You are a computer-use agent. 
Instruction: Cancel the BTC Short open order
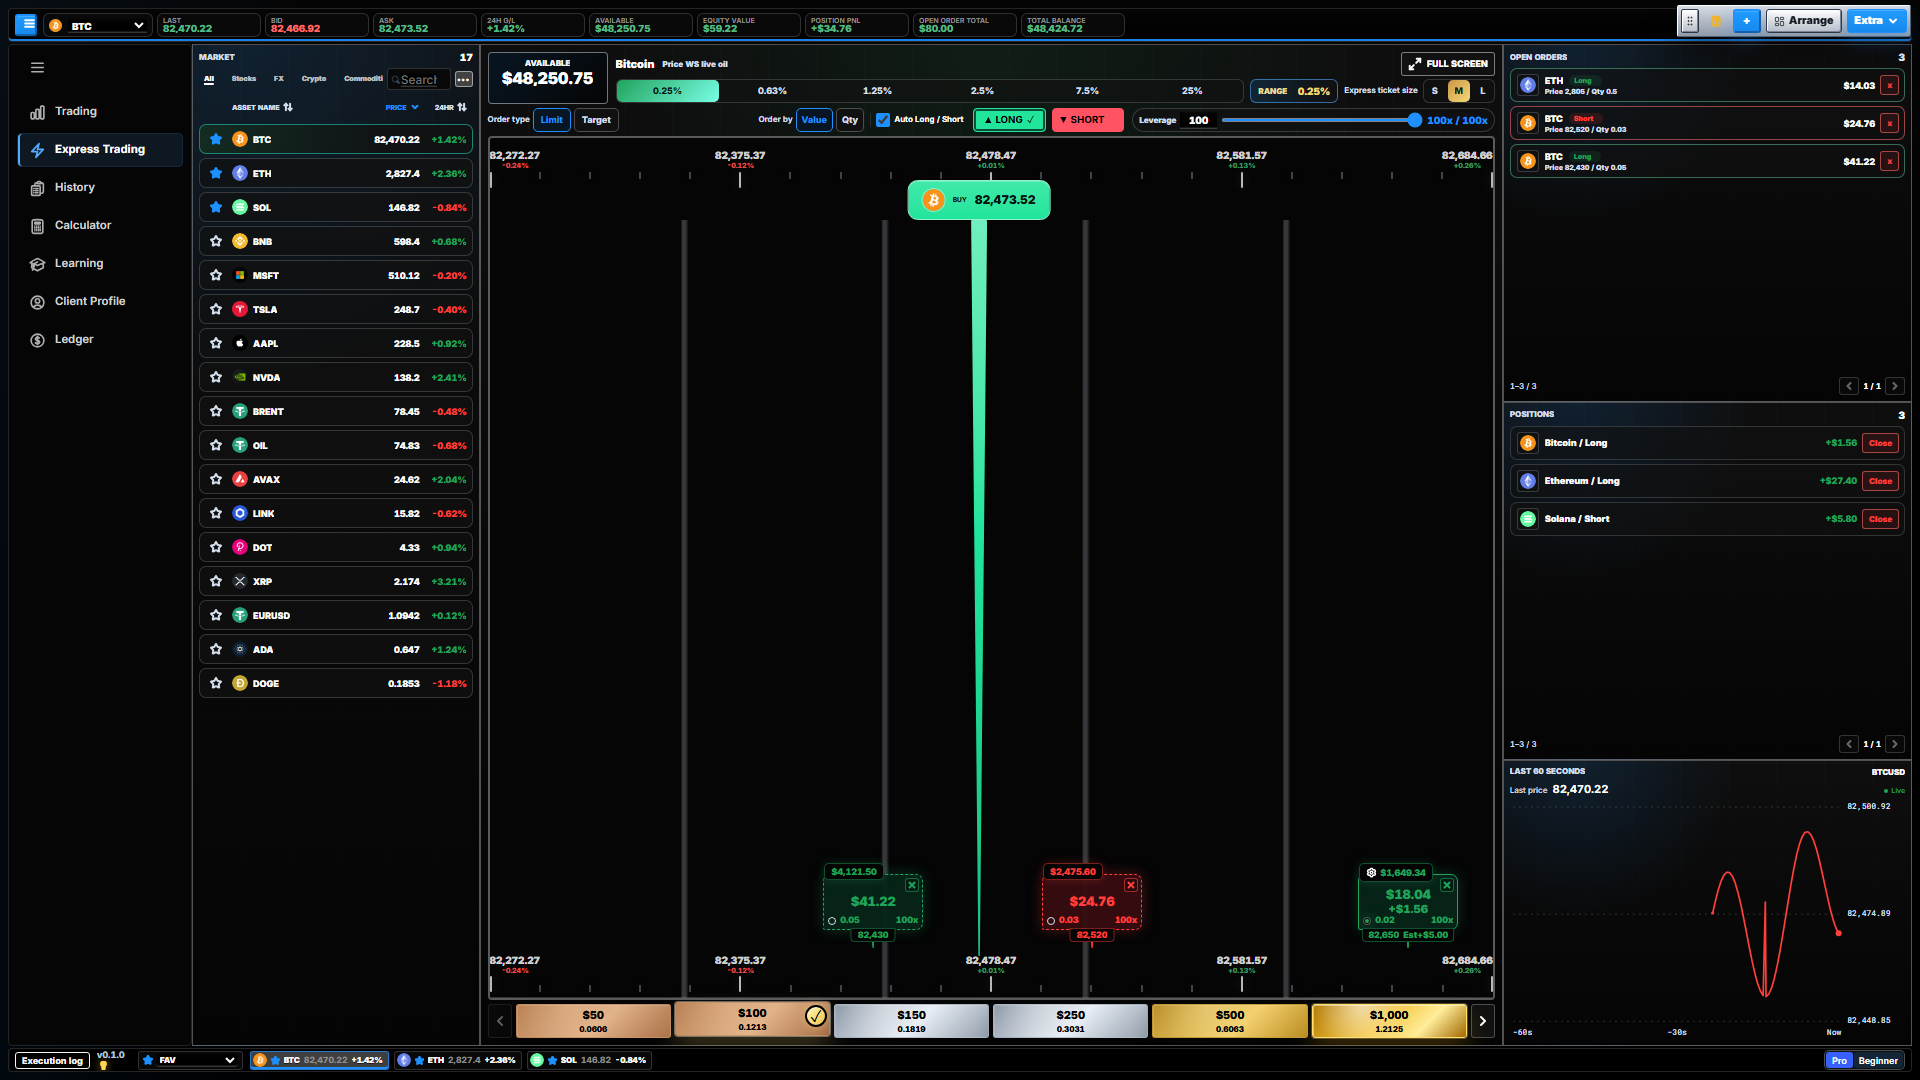[1889, 124]
